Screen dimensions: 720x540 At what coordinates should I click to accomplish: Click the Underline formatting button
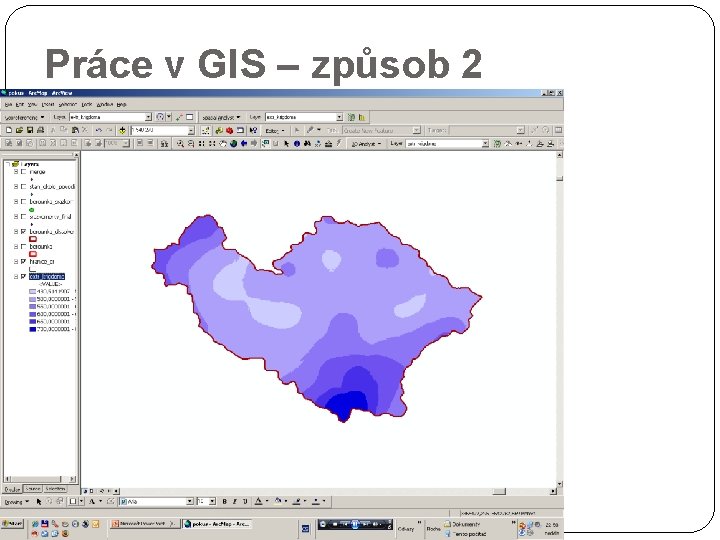[x=245, y=501]
